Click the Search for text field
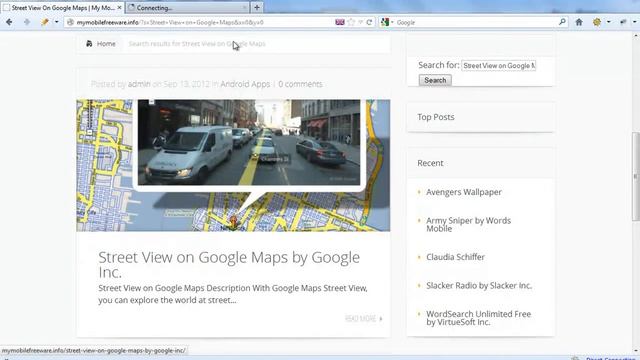Viewport: 640px width, 360px height. [x=498, y=66]
